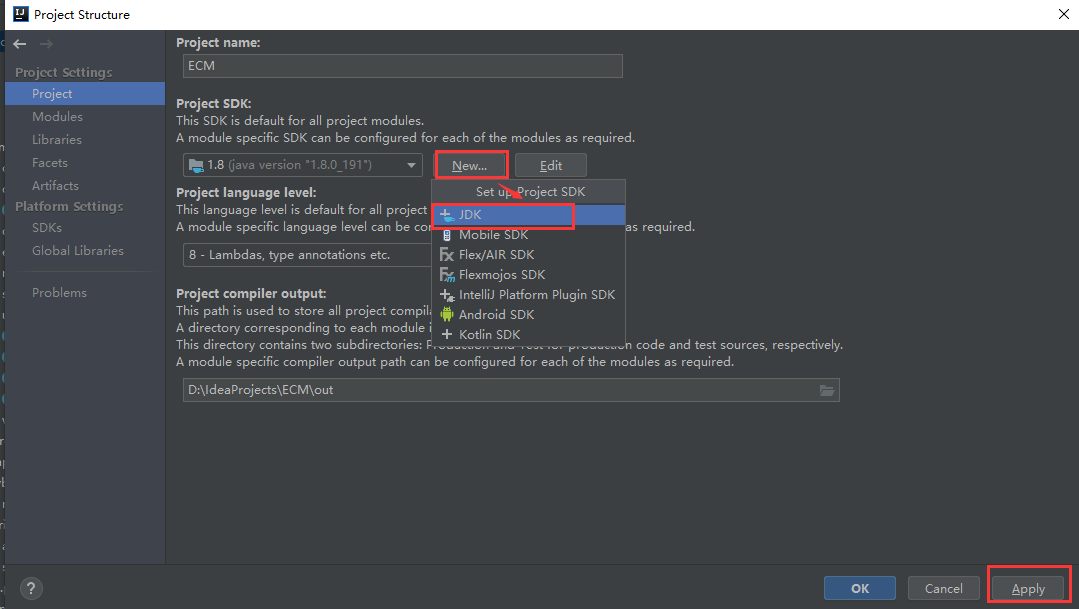Choose IntelliJ Platform Plugin SDK

(x=528, y=295)
